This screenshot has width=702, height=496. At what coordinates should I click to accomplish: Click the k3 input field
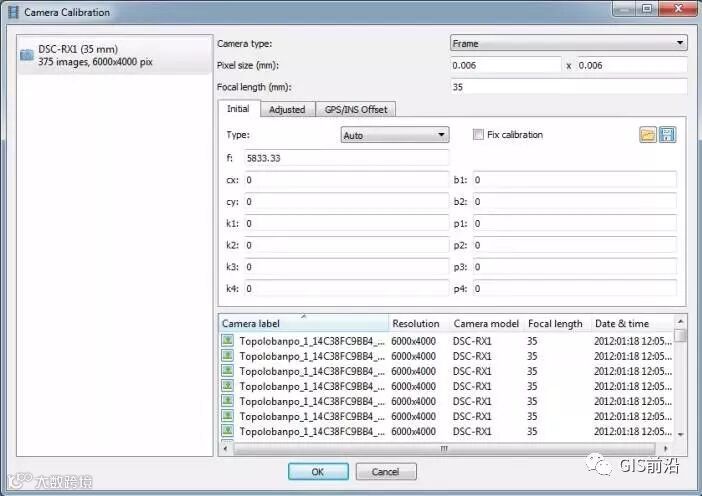click(x=347, y=267)
